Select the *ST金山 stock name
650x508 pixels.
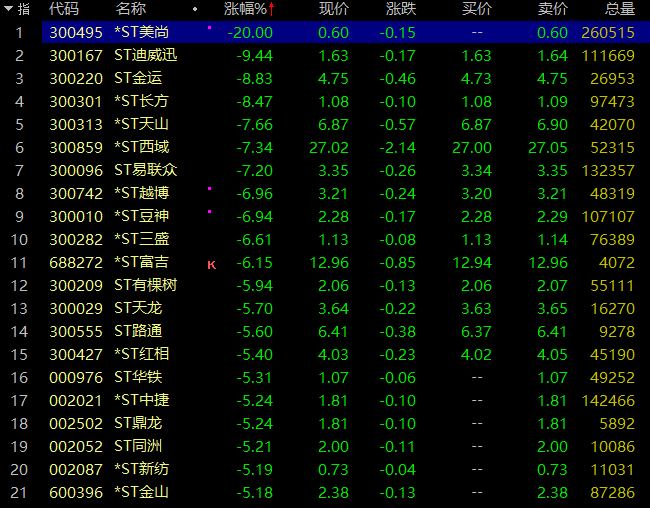tap(142, 492)
